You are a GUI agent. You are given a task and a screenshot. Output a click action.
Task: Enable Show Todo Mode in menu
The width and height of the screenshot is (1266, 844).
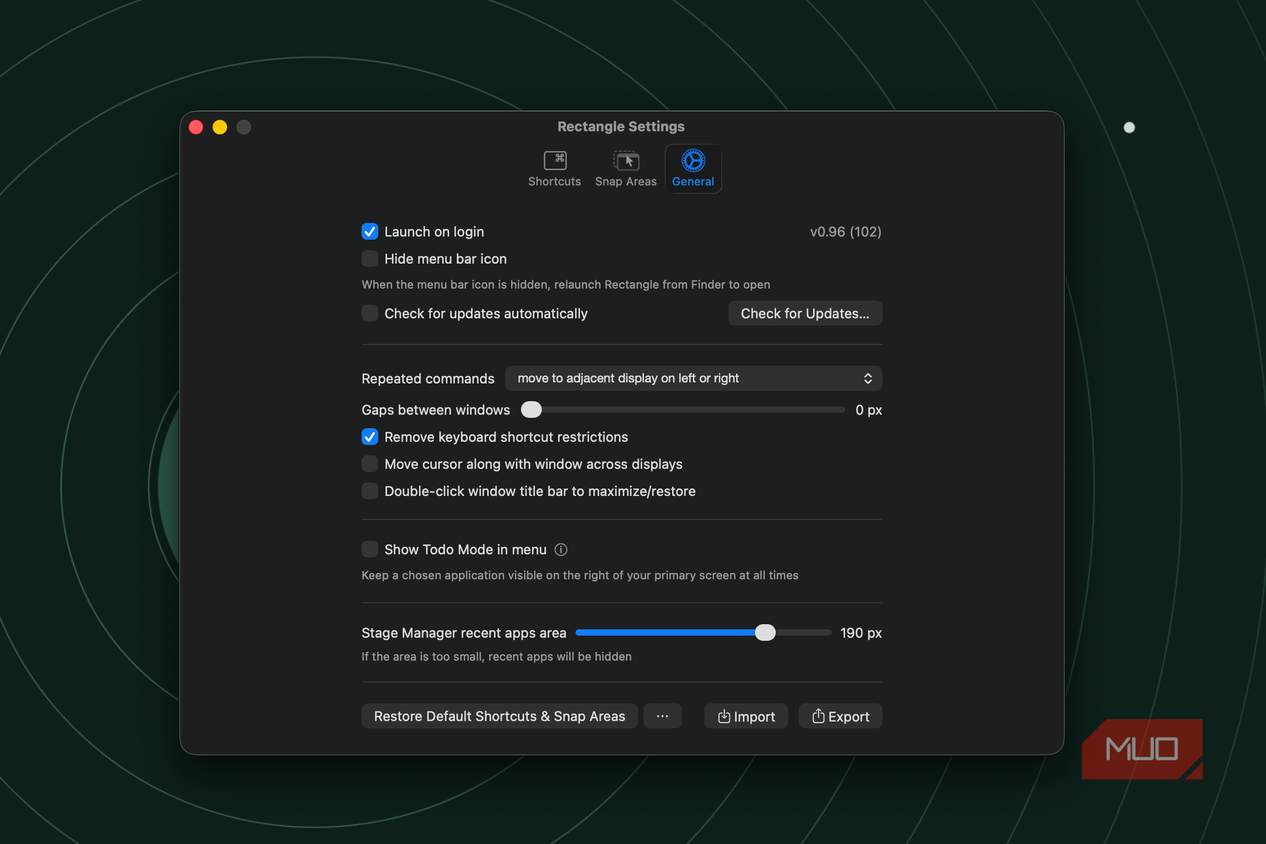pyautogui.click(x=370, y=550)
